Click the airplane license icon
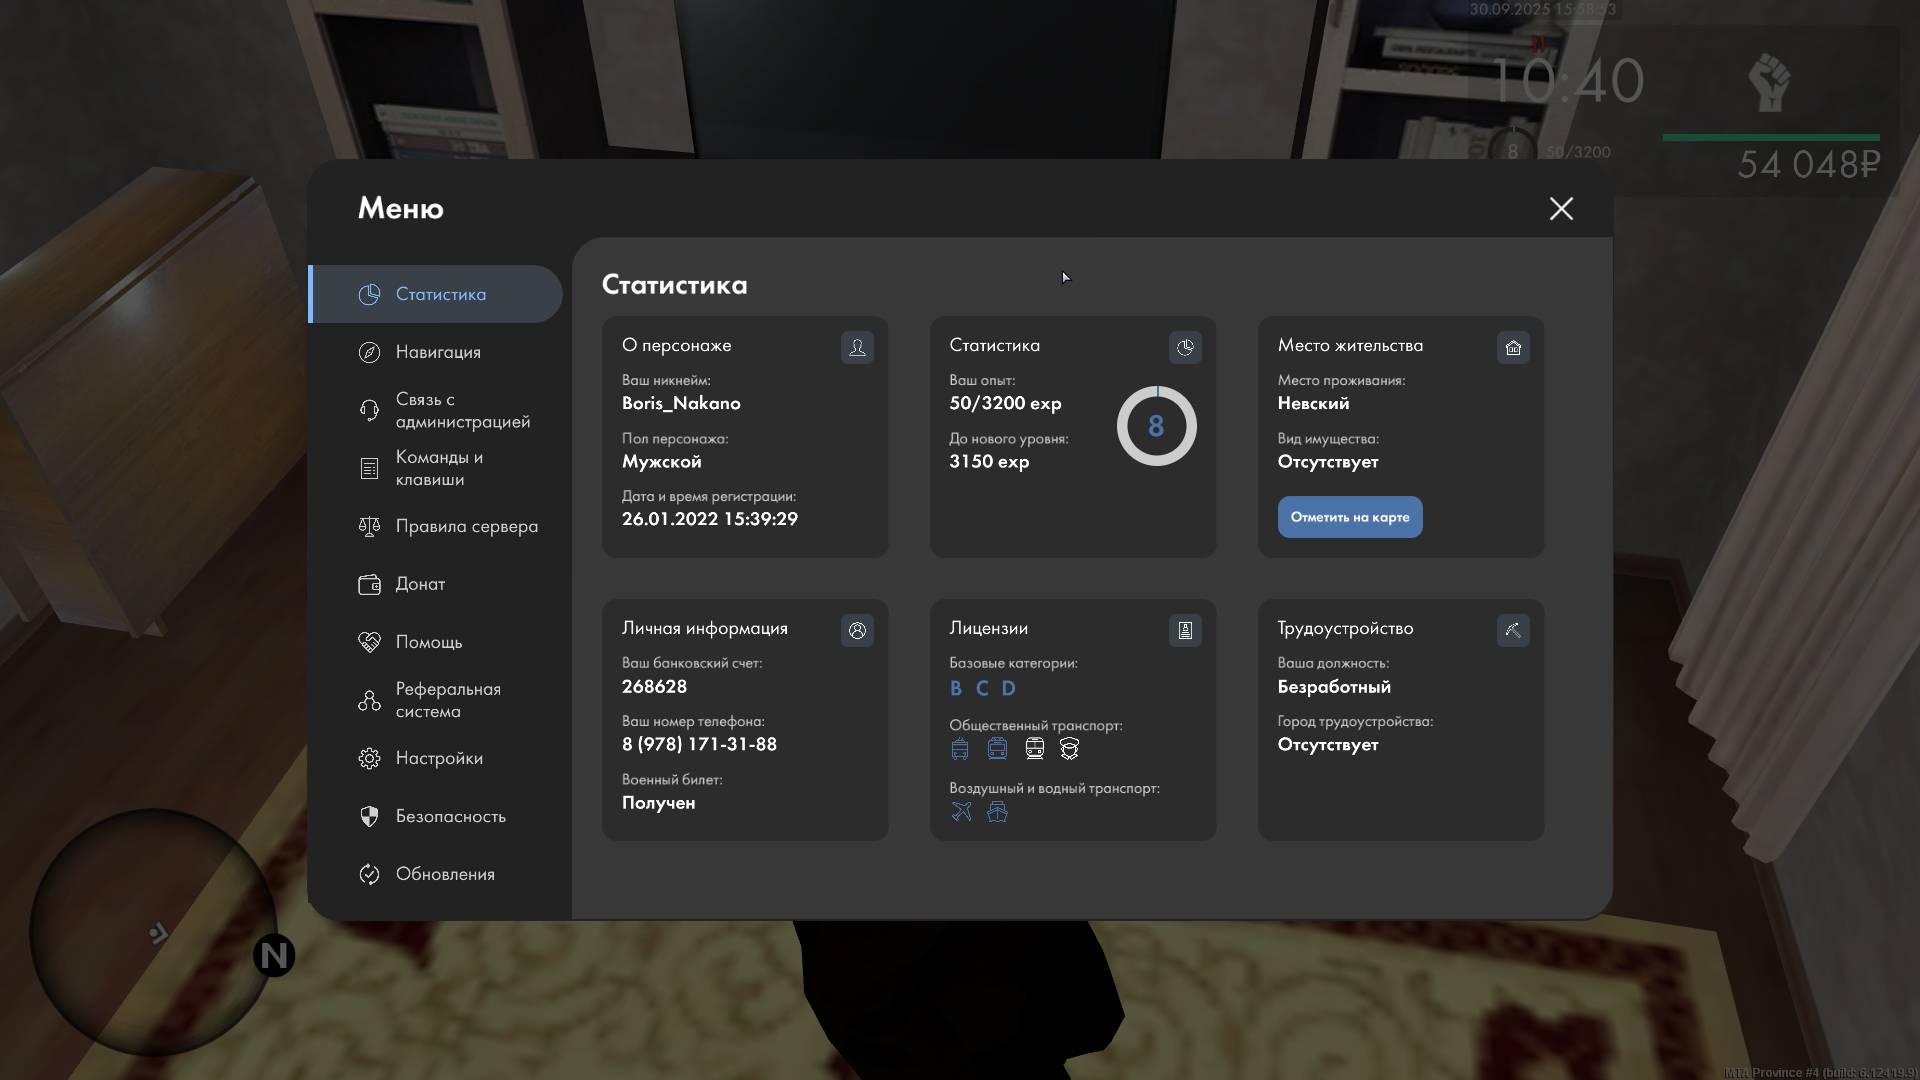1920x1080 pixels. pyautogui.click(x=961, y=811)
